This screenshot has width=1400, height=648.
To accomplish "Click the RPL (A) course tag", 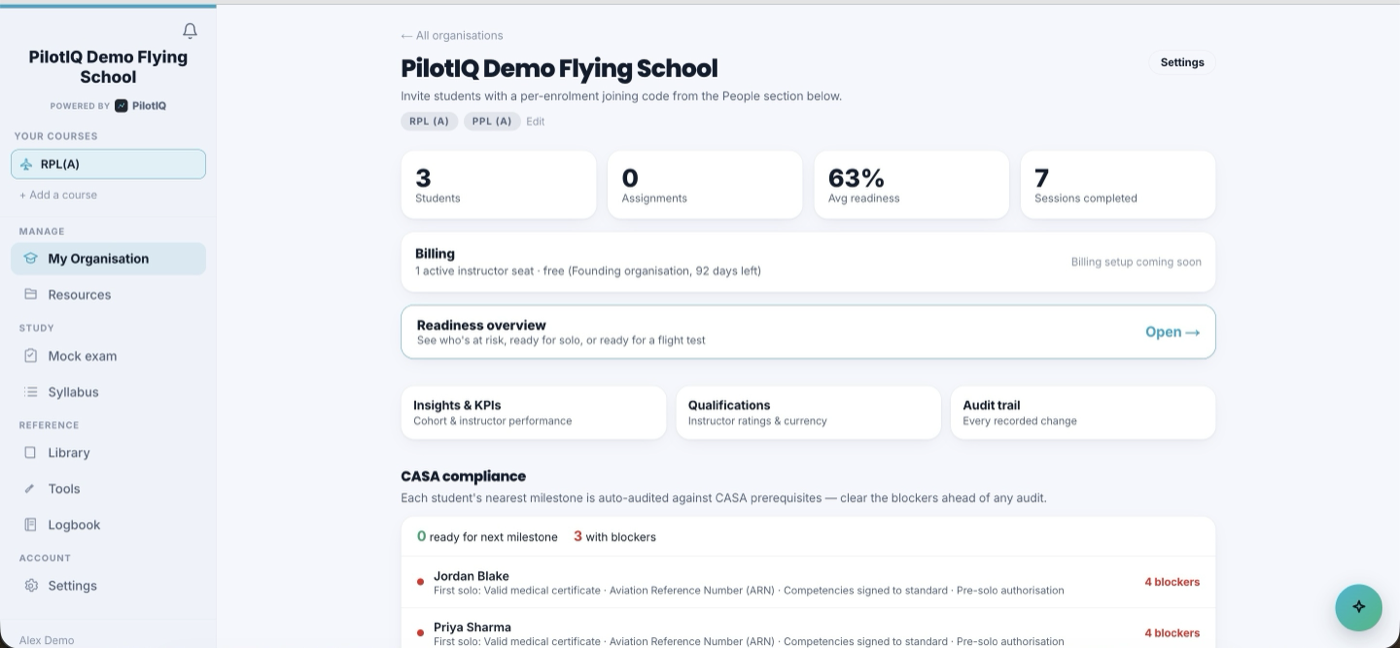I will (x=429, y=121).
